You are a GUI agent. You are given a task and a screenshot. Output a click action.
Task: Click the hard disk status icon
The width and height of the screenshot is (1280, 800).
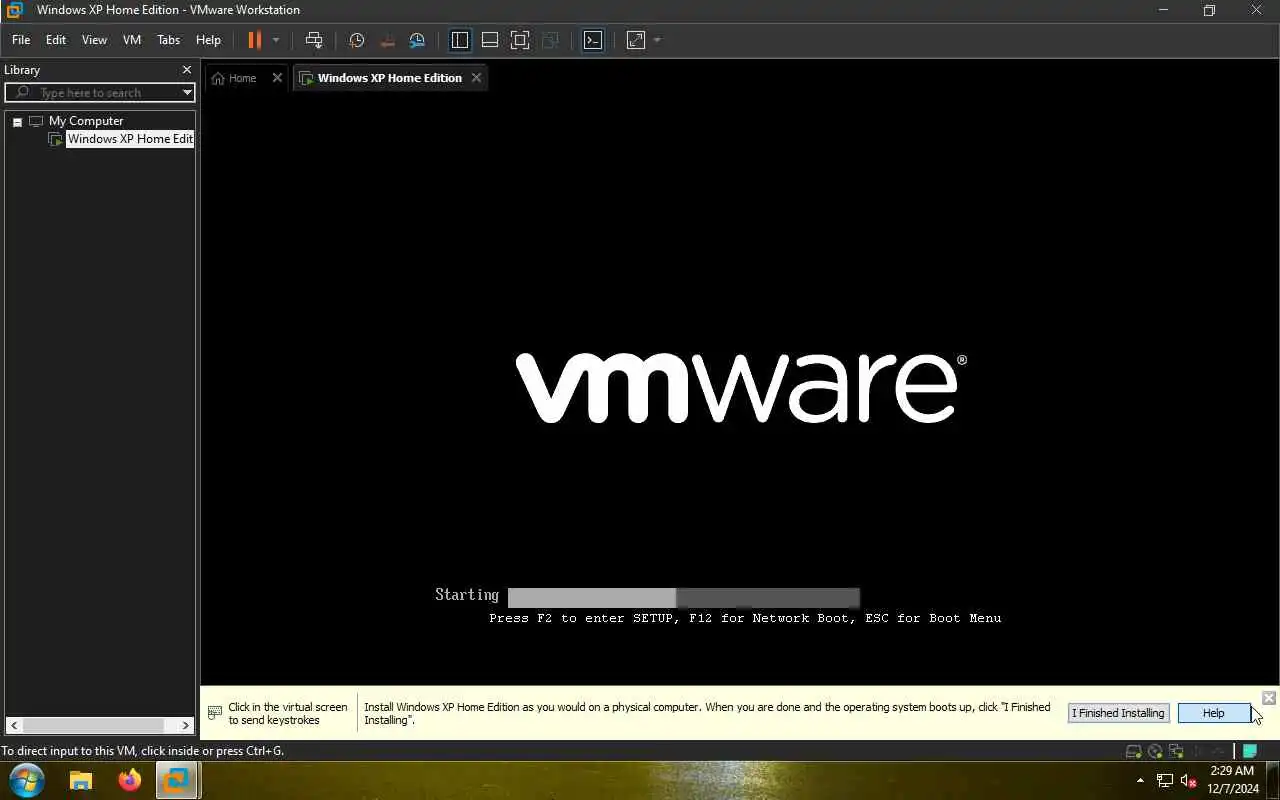1134,751
